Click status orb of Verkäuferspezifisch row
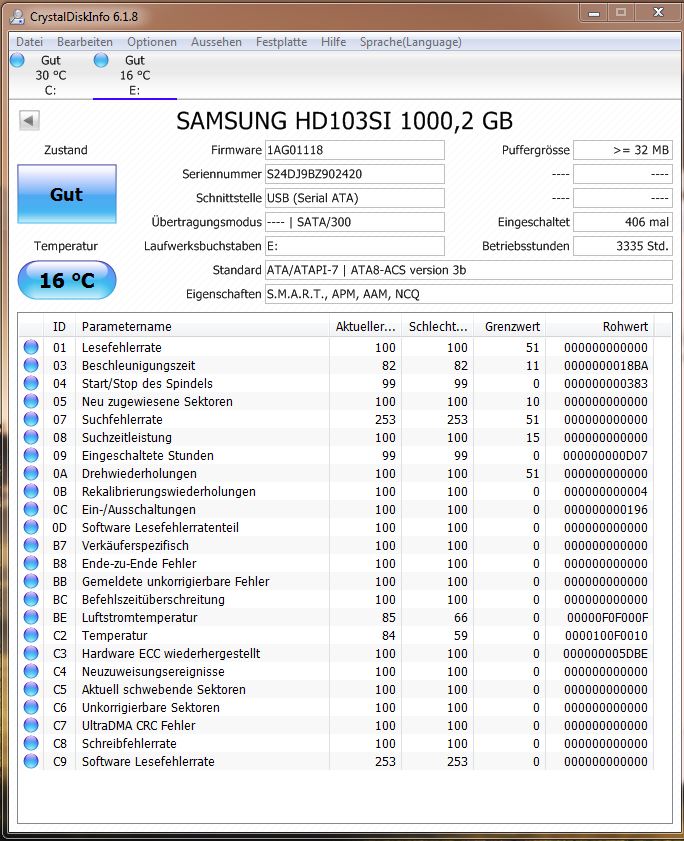Image resolution: width=684 pixels, height=841 pixels. [31, 545]
